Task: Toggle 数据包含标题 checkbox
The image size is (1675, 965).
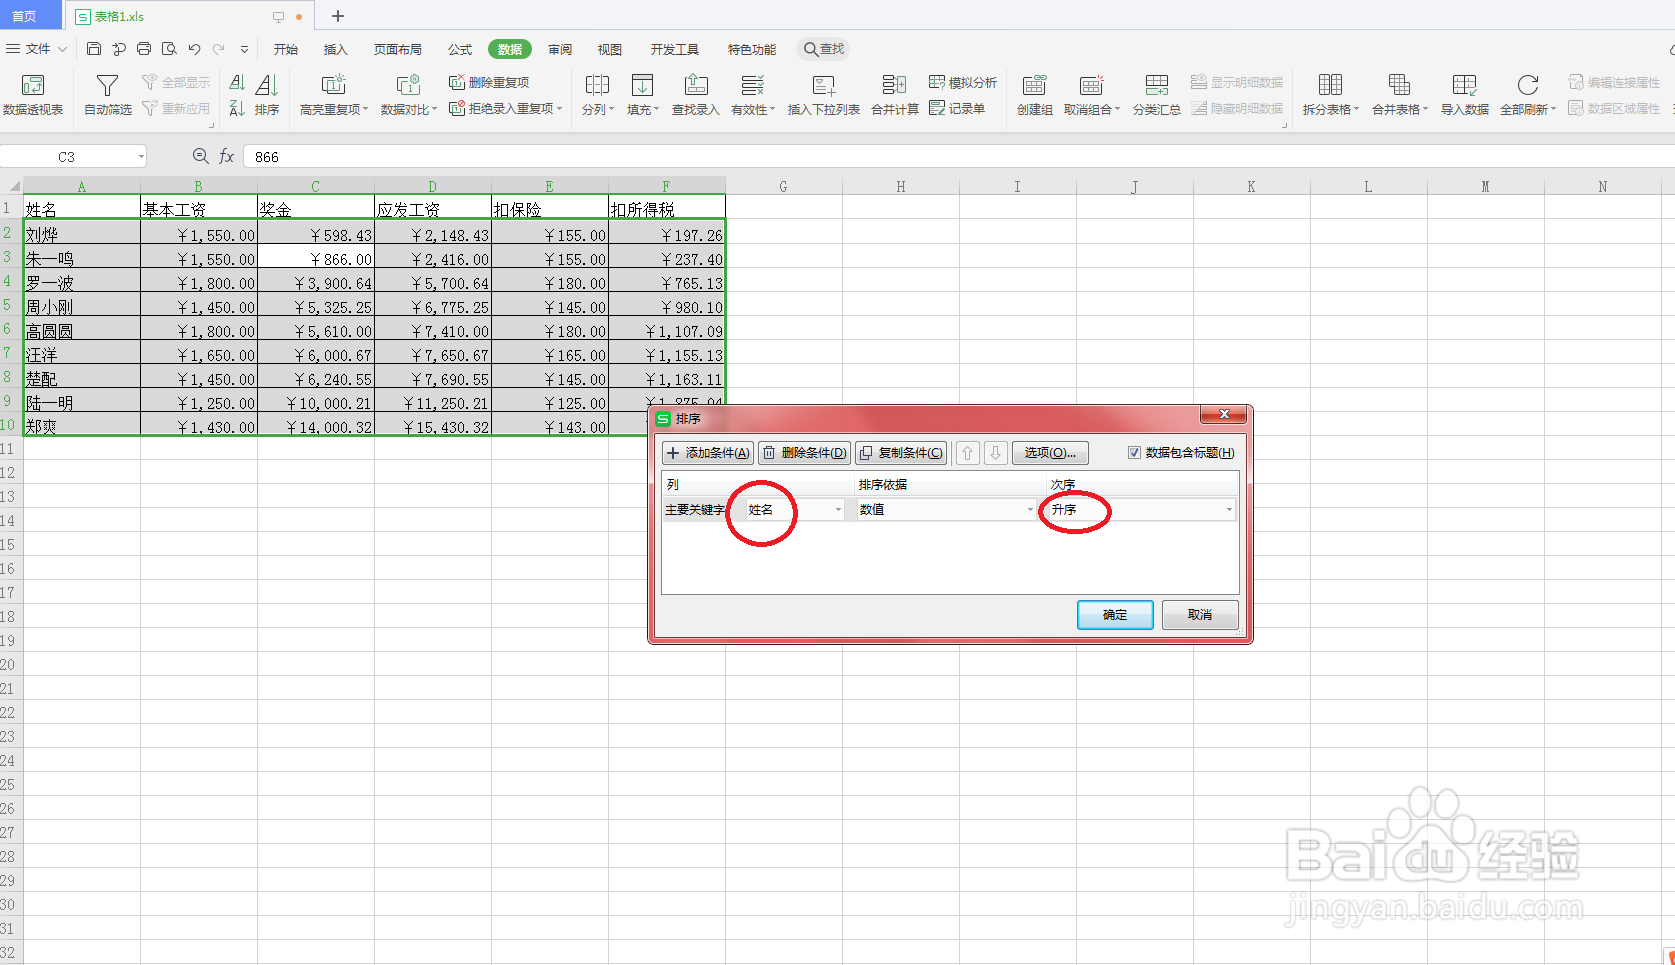Action: click(1134, 453)
